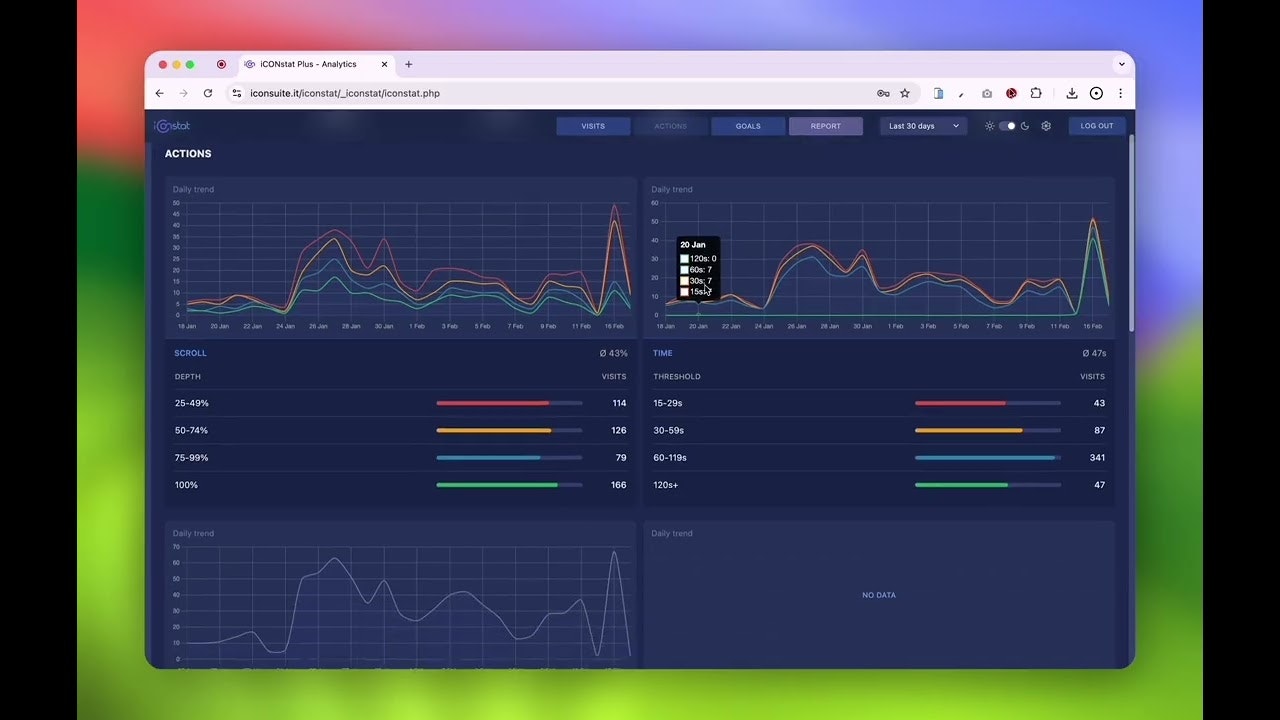
Task: Toggle the 120s series in chart tooltip
Action: [698, 259]
